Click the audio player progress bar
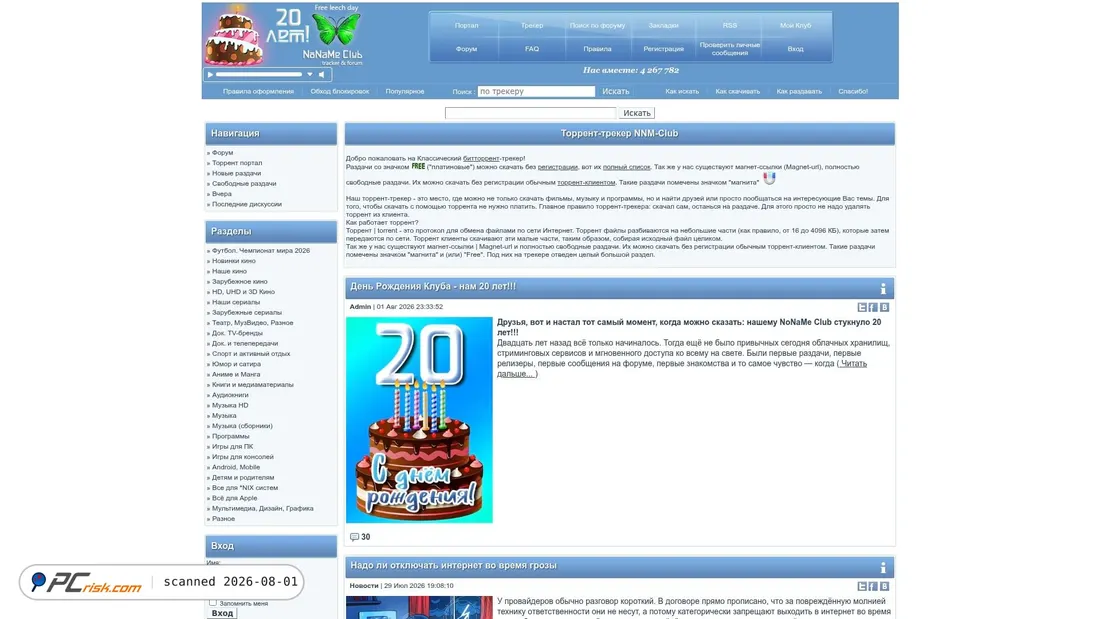 259,74
